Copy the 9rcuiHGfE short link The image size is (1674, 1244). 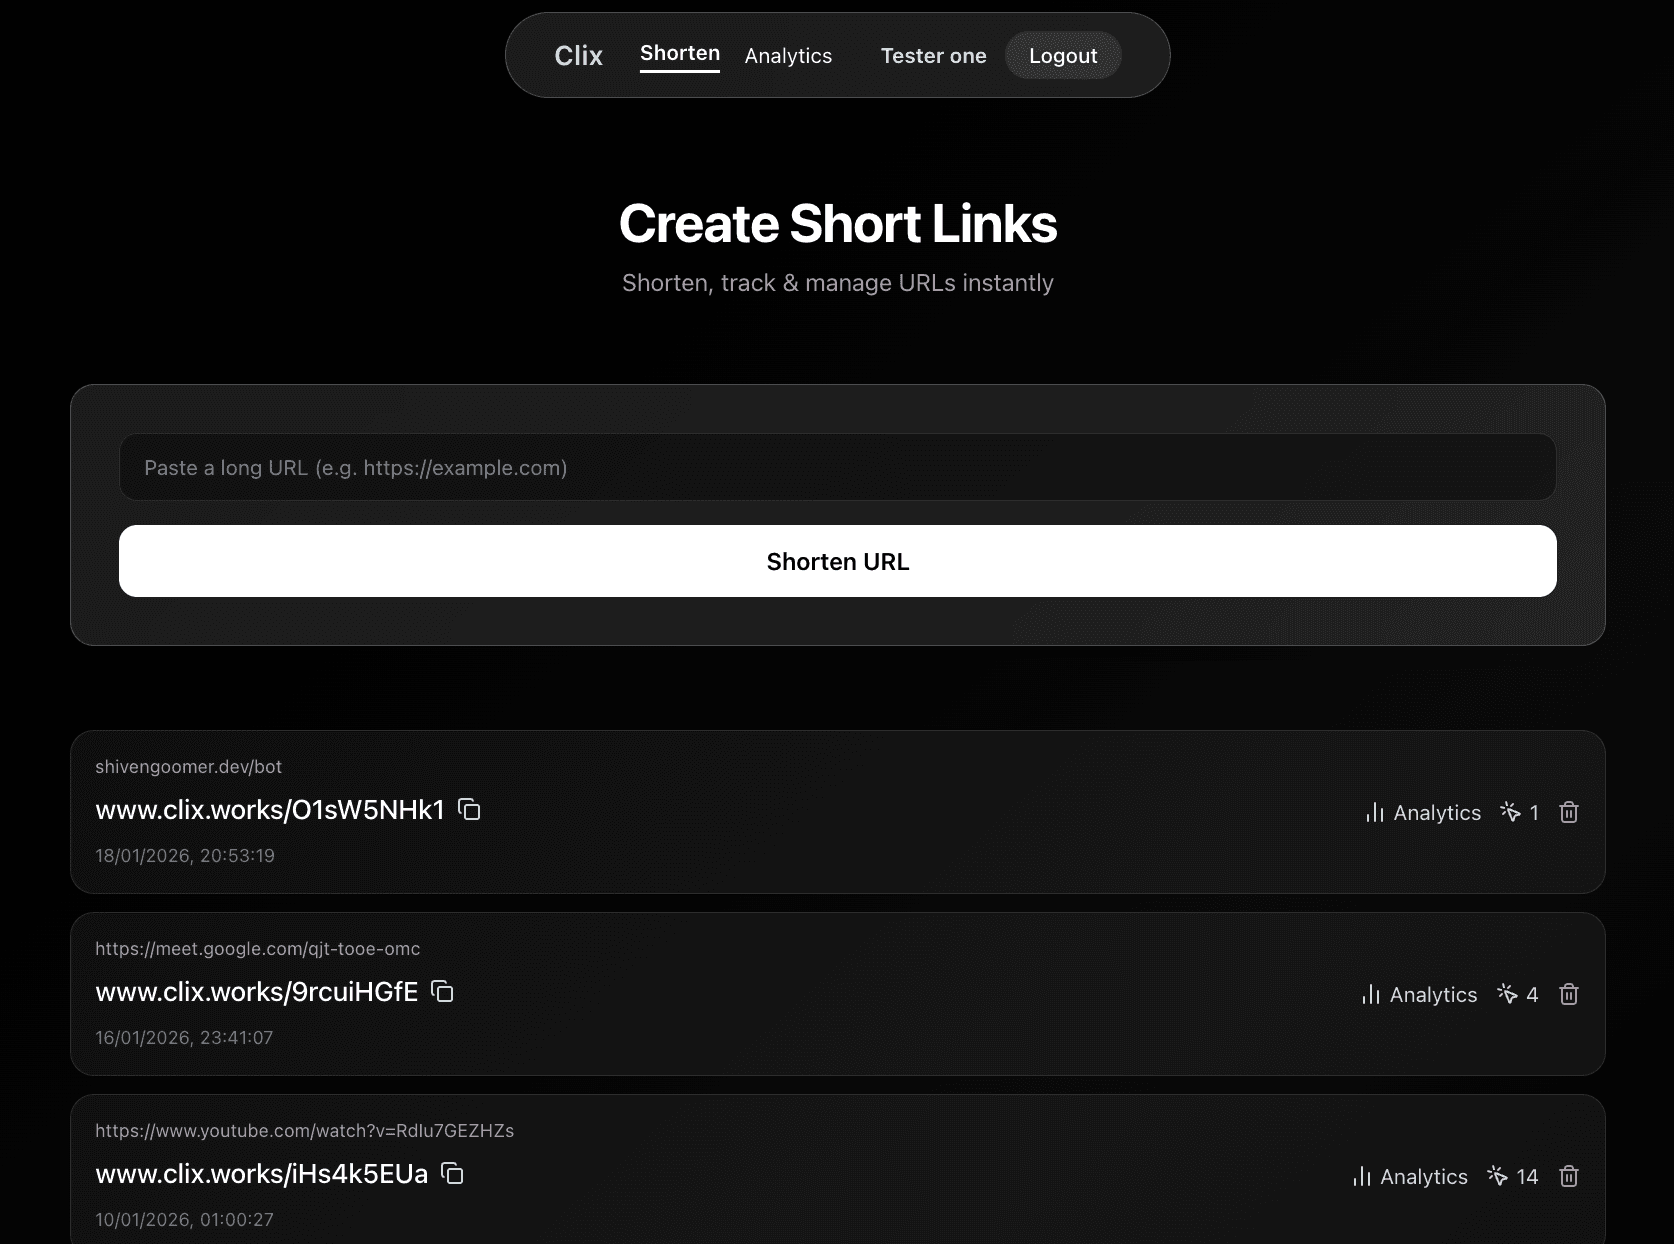[442, 991]
